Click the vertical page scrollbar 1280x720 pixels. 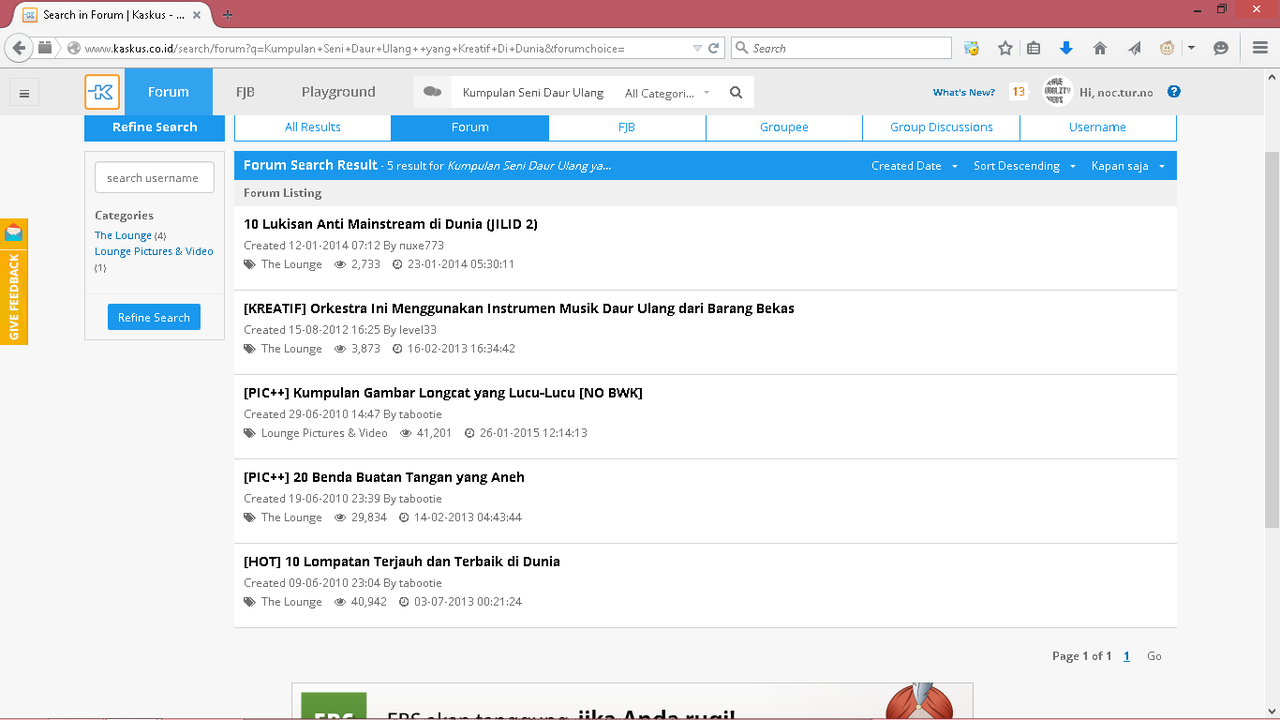click(1272, 340)
